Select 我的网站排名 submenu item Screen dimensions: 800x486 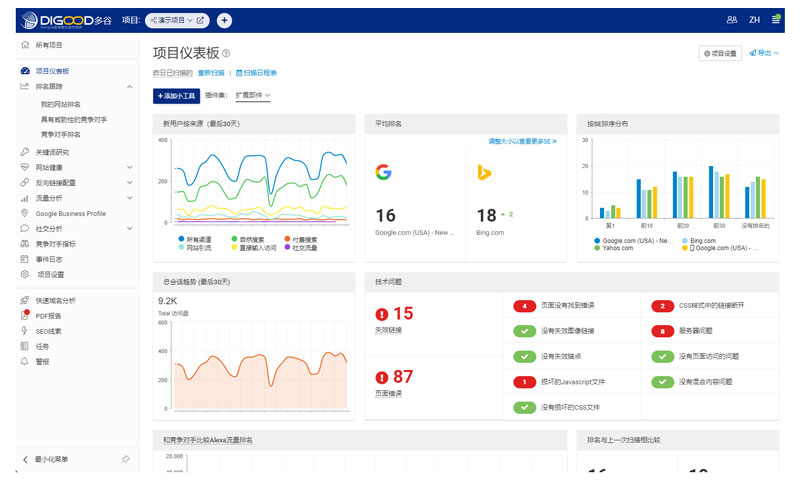point(61,104)
